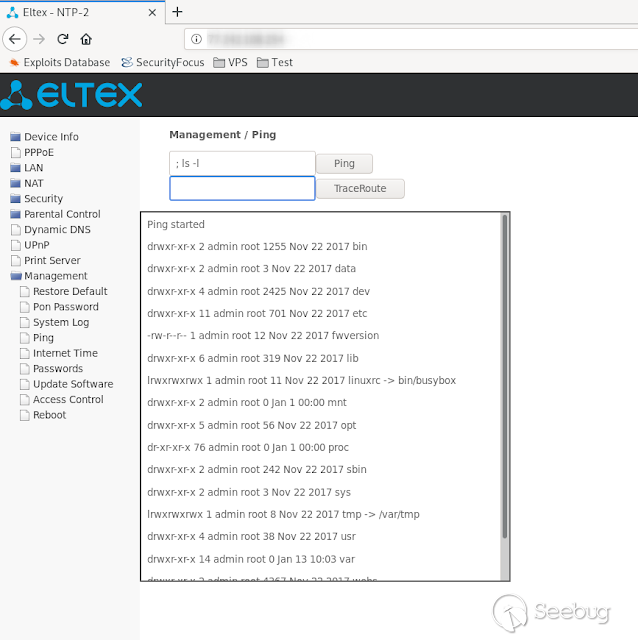Open the Dynamic DNS page

[51, 230]
